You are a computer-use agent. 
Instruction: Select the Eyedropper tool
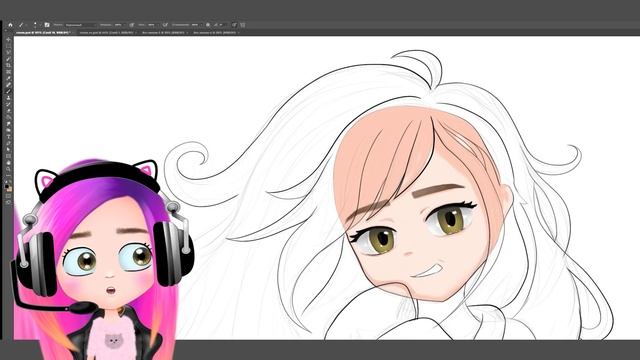[9, 78]
